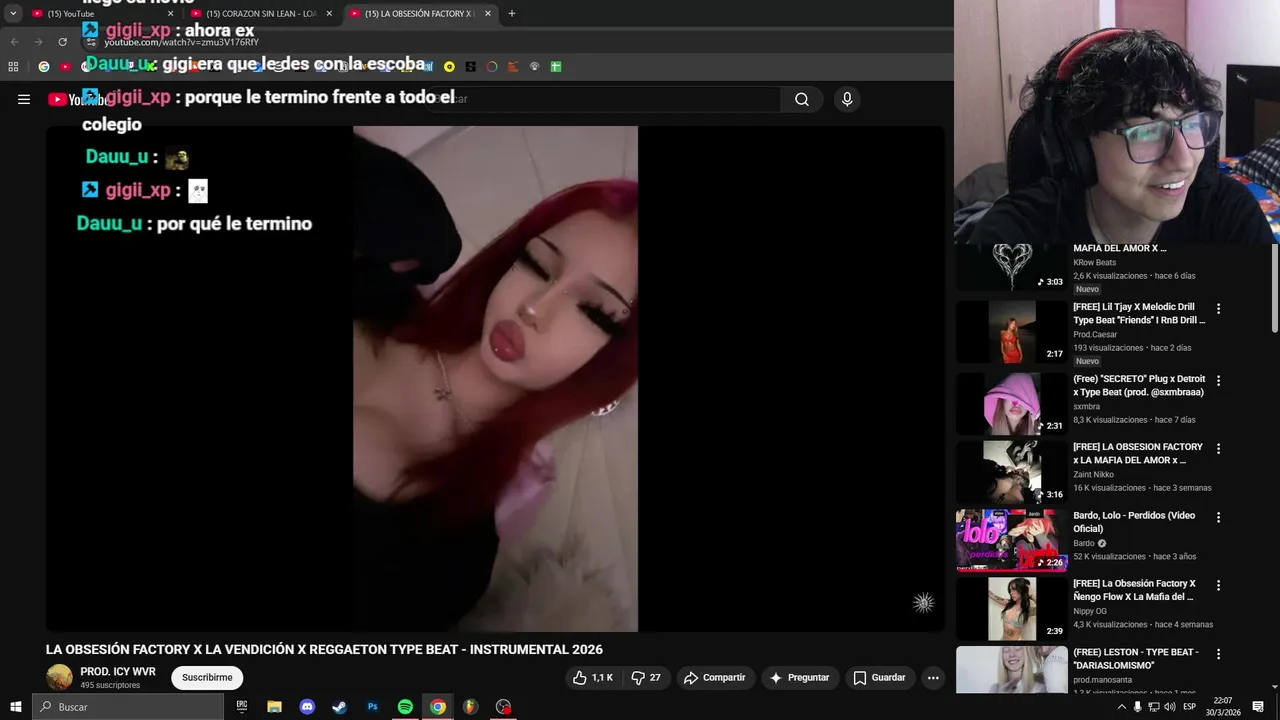Open Discord from the taskbar
The width and height of the screenshot is (1280, 720).
(x=307, y=707)
